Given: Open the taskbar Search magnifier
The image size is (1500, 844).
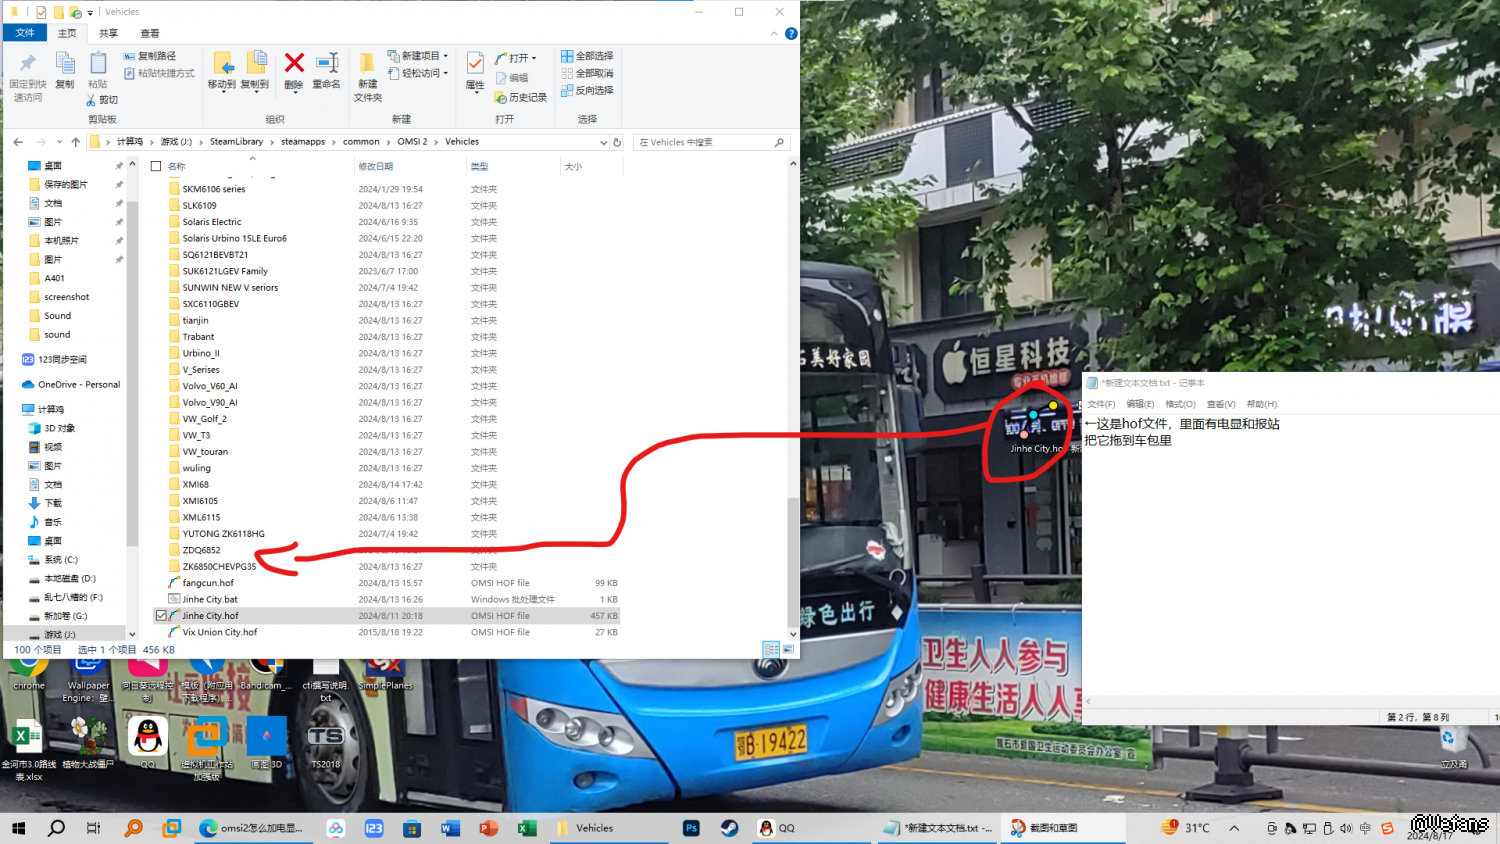Looking at the screenshot, I should tap(56, 828).
